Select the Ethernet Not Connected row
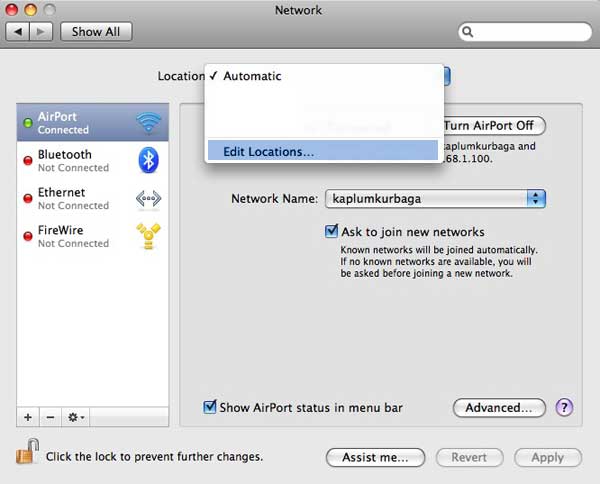 (x=93, y=198)
